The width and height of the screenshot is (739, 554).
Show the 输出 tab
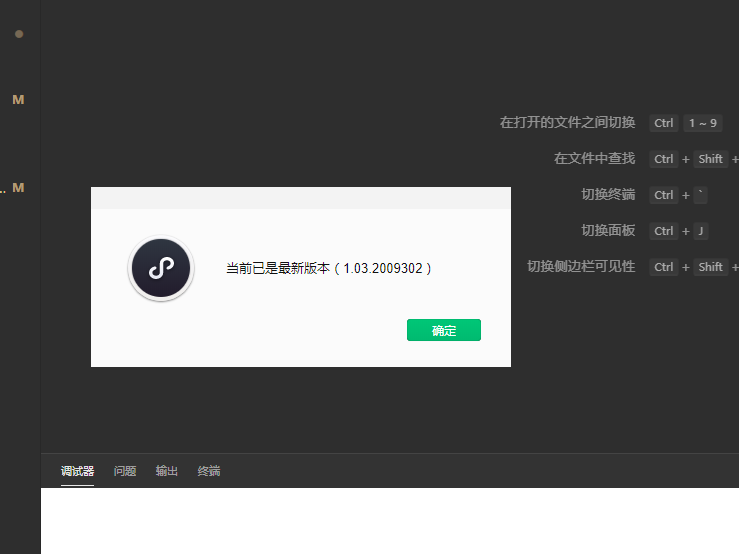[x=167, y=471]
